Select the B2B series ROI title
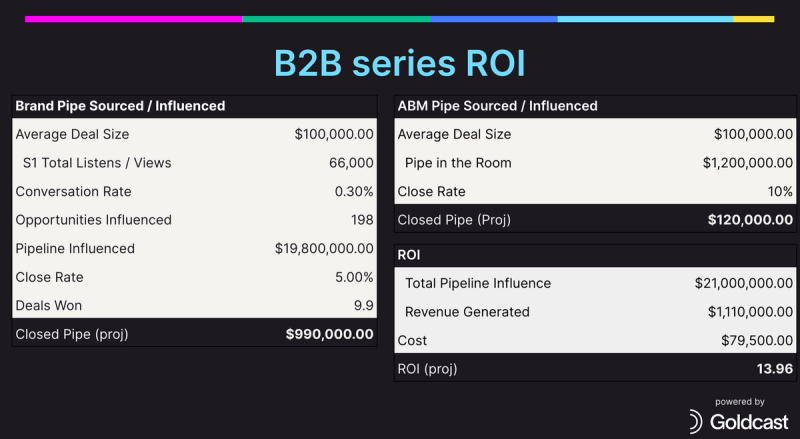 [399, 63]
